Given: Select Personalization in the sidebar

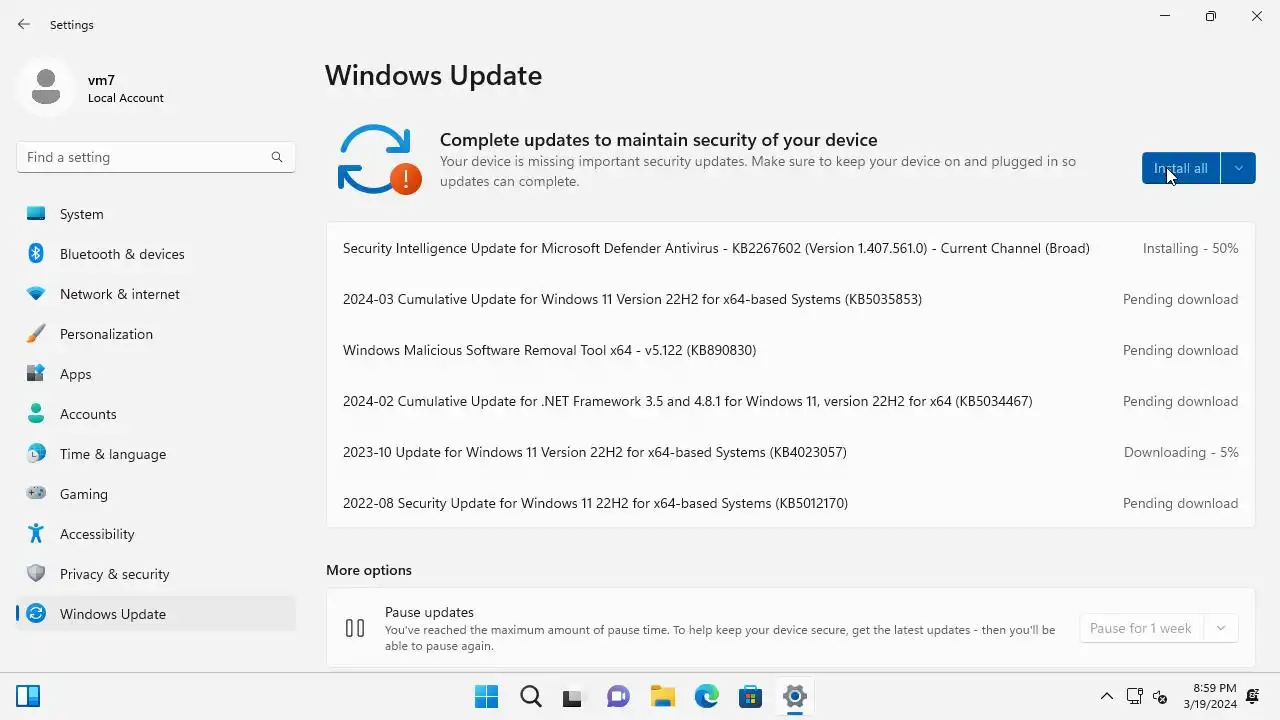Looking at the screenshot, I should click(156, 334).
